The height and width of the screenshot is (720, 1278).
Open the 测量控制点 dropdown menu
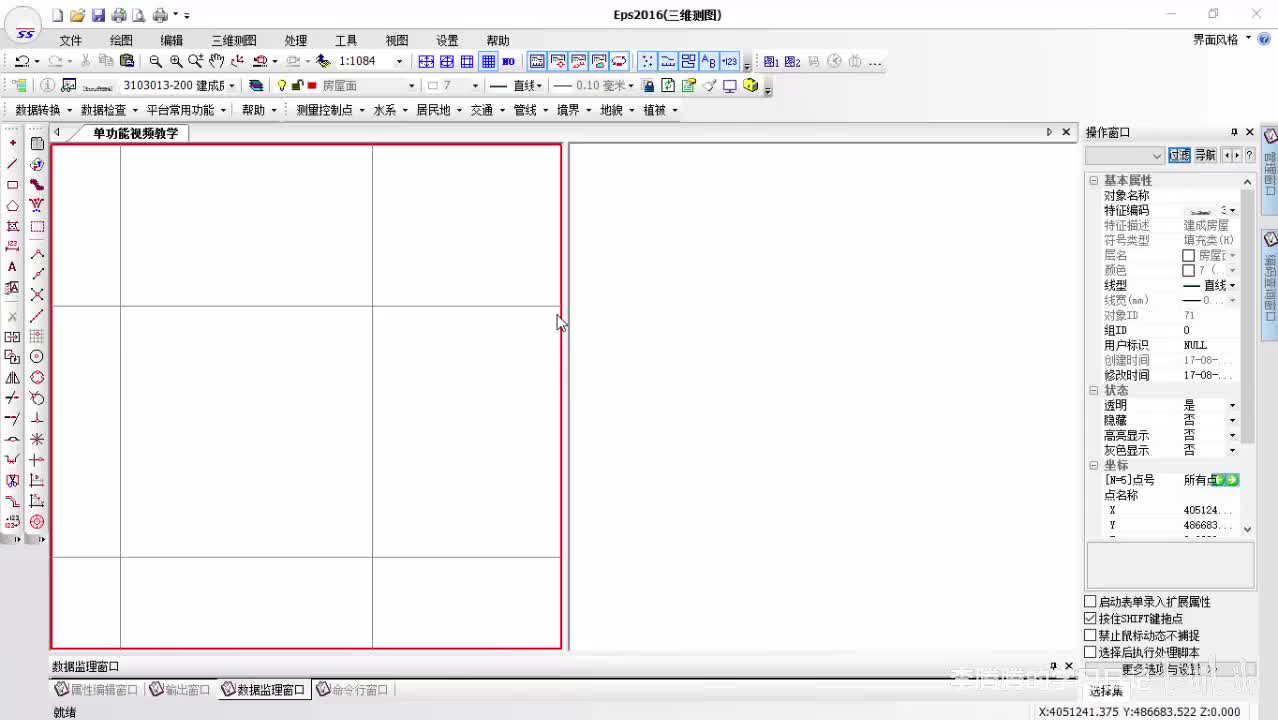click(330, 110)
